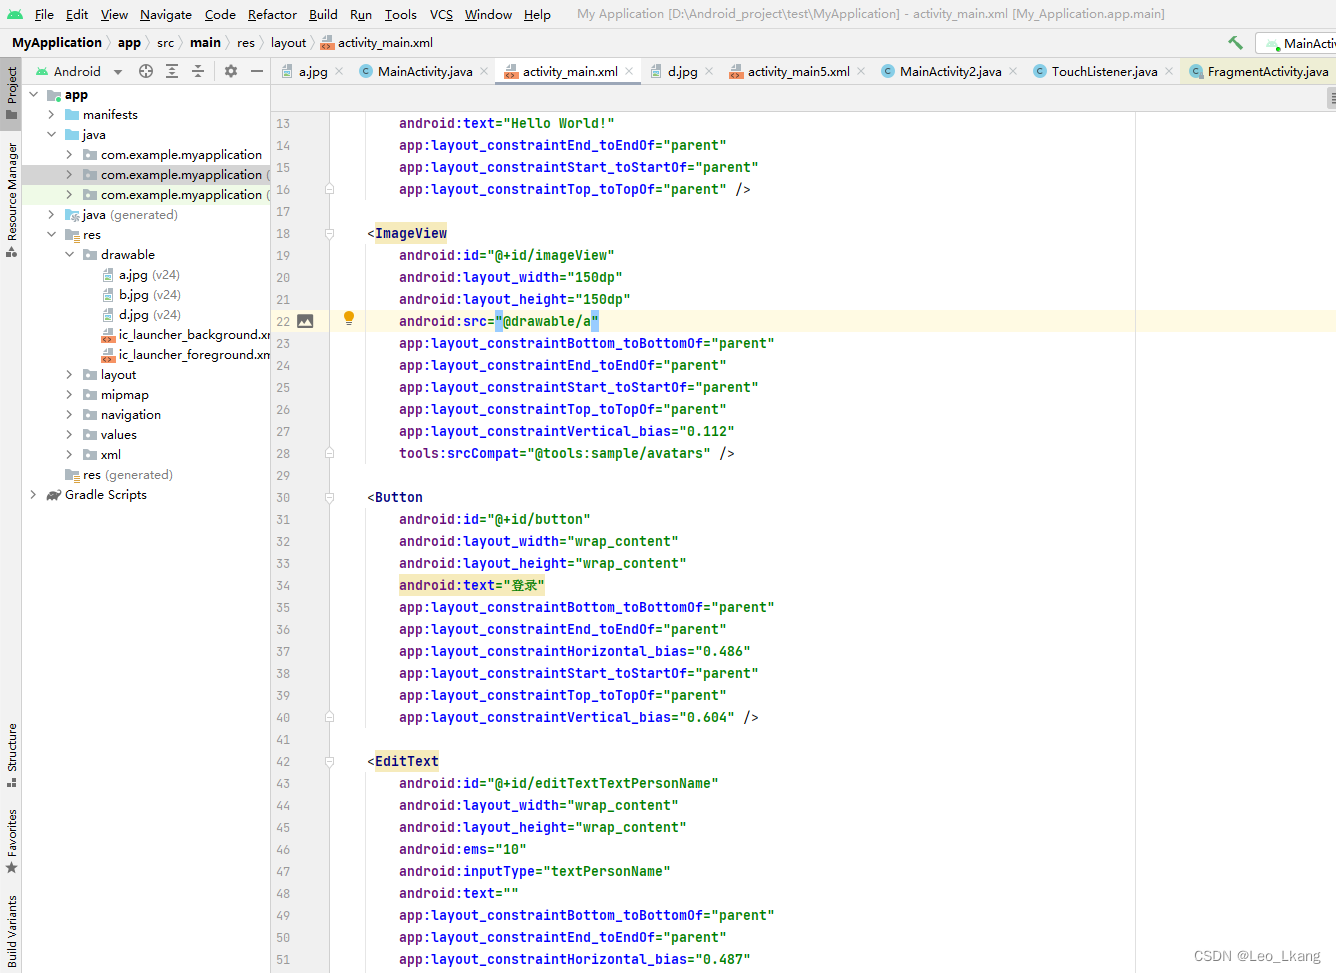Screen dimensions: 1336x973
Task: Click the Expand All icon in Project panel
Action: pyautogui.click(x=172, y=71)
